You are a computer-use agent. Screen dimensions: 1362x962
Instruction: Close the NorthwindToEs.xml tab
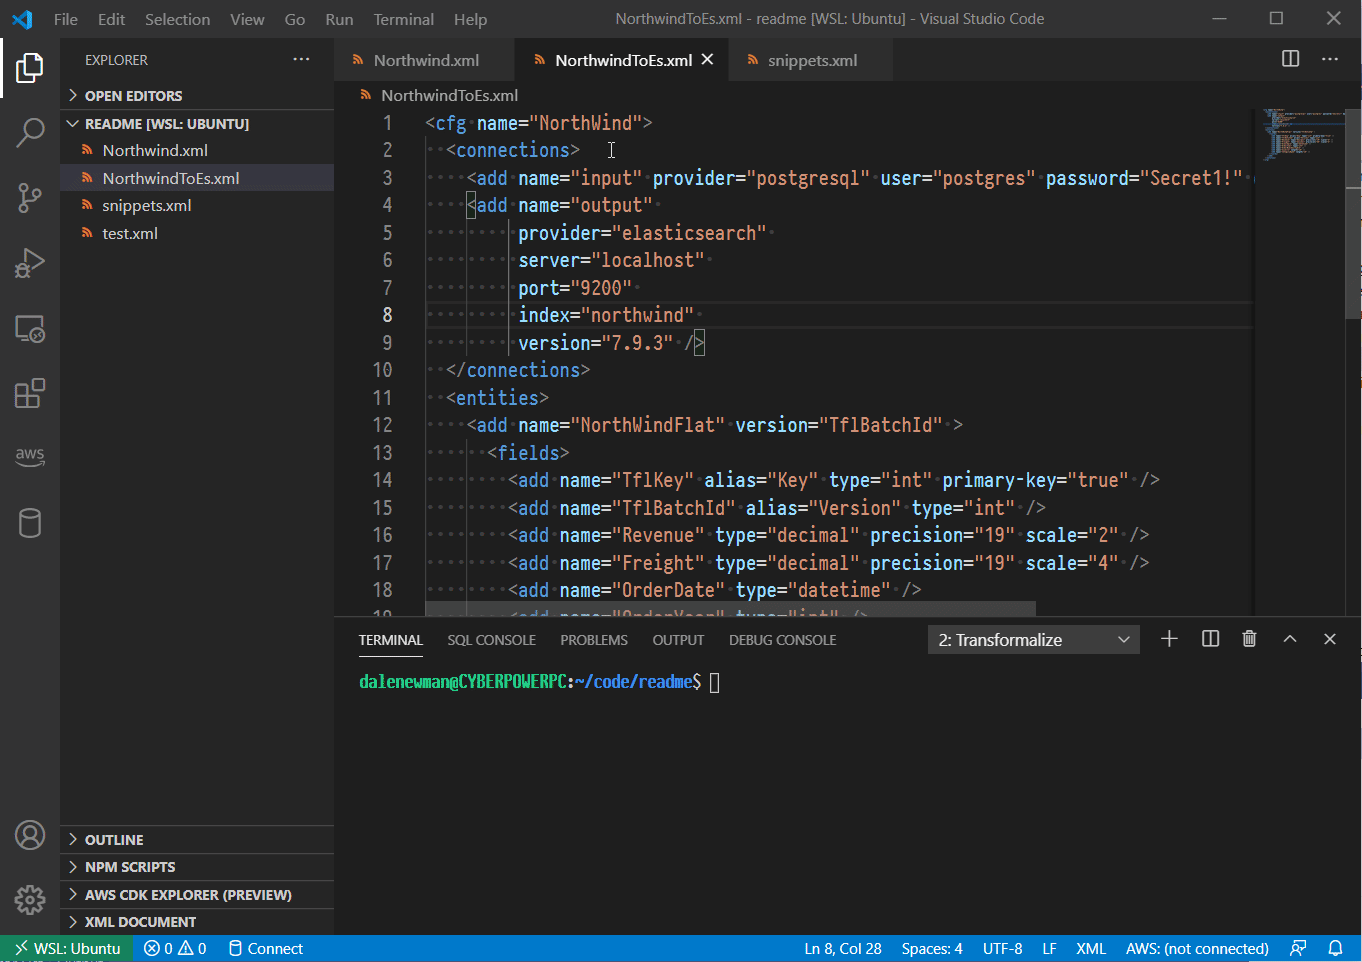(x=708, y=60)
